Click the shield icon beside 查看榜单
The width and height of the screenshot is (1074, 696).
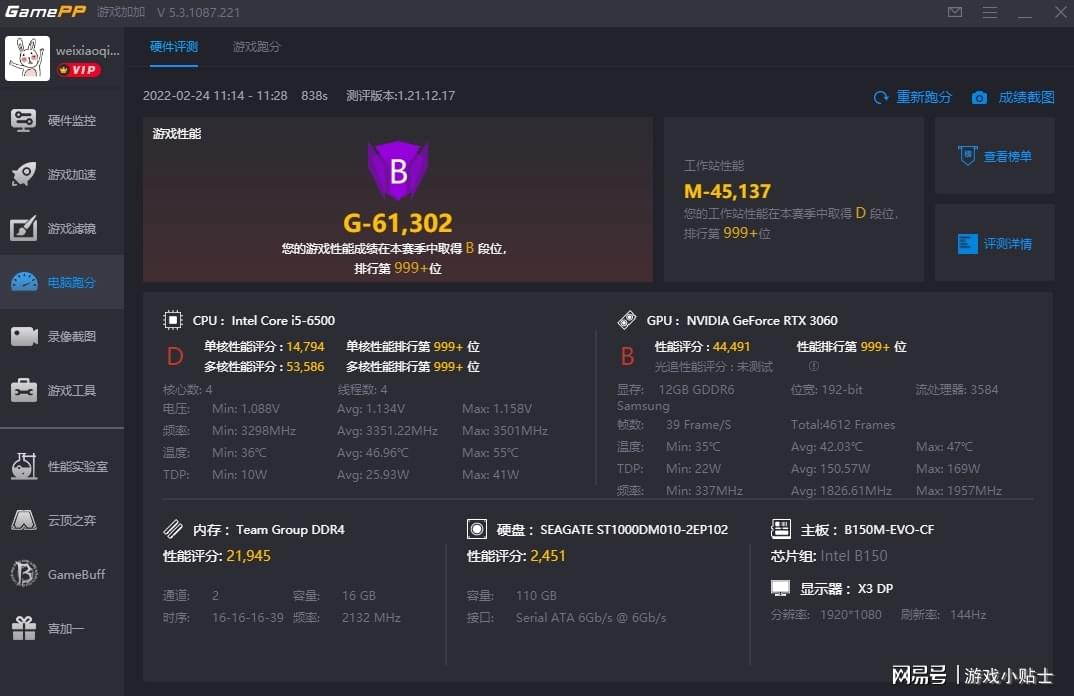(x=967, y=156)
